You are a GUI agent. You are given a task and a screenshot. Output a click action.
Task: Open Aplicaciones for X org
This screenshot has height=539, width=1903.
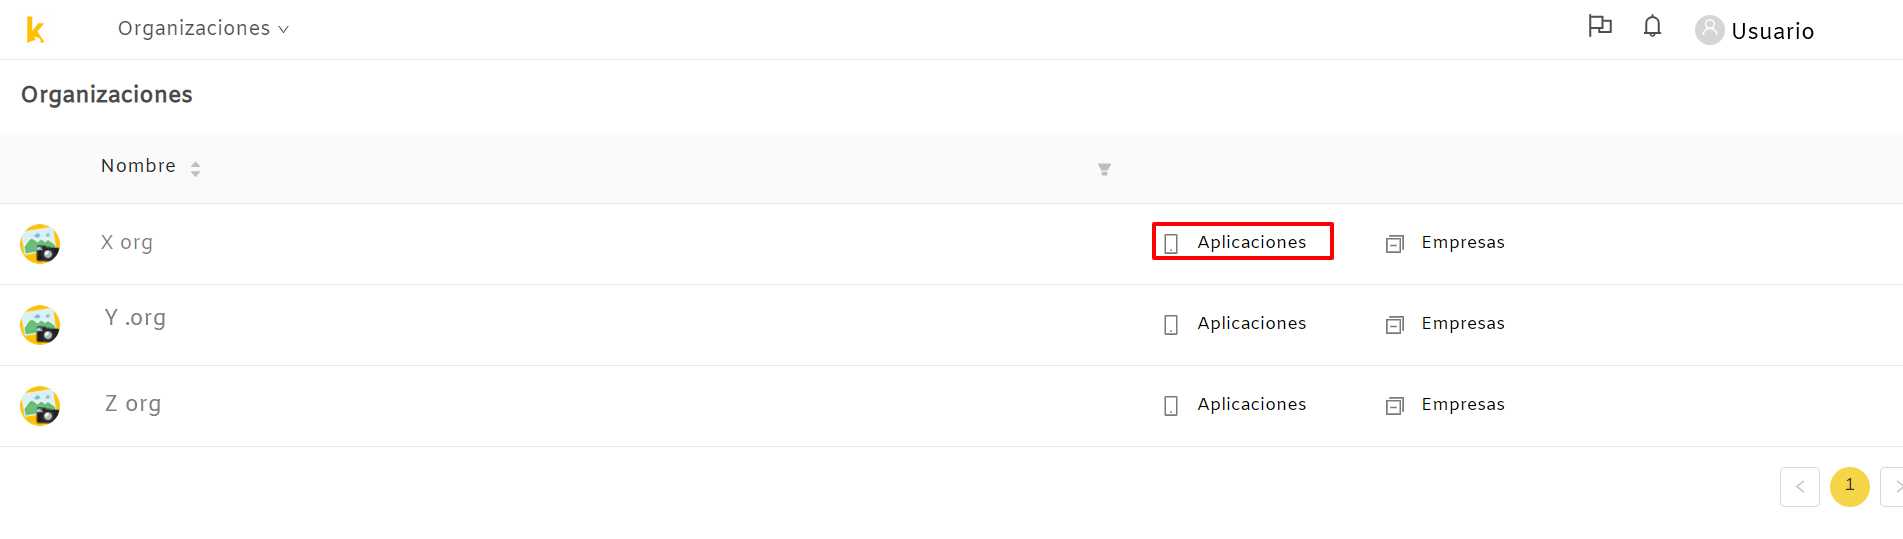pos(1242,242)
